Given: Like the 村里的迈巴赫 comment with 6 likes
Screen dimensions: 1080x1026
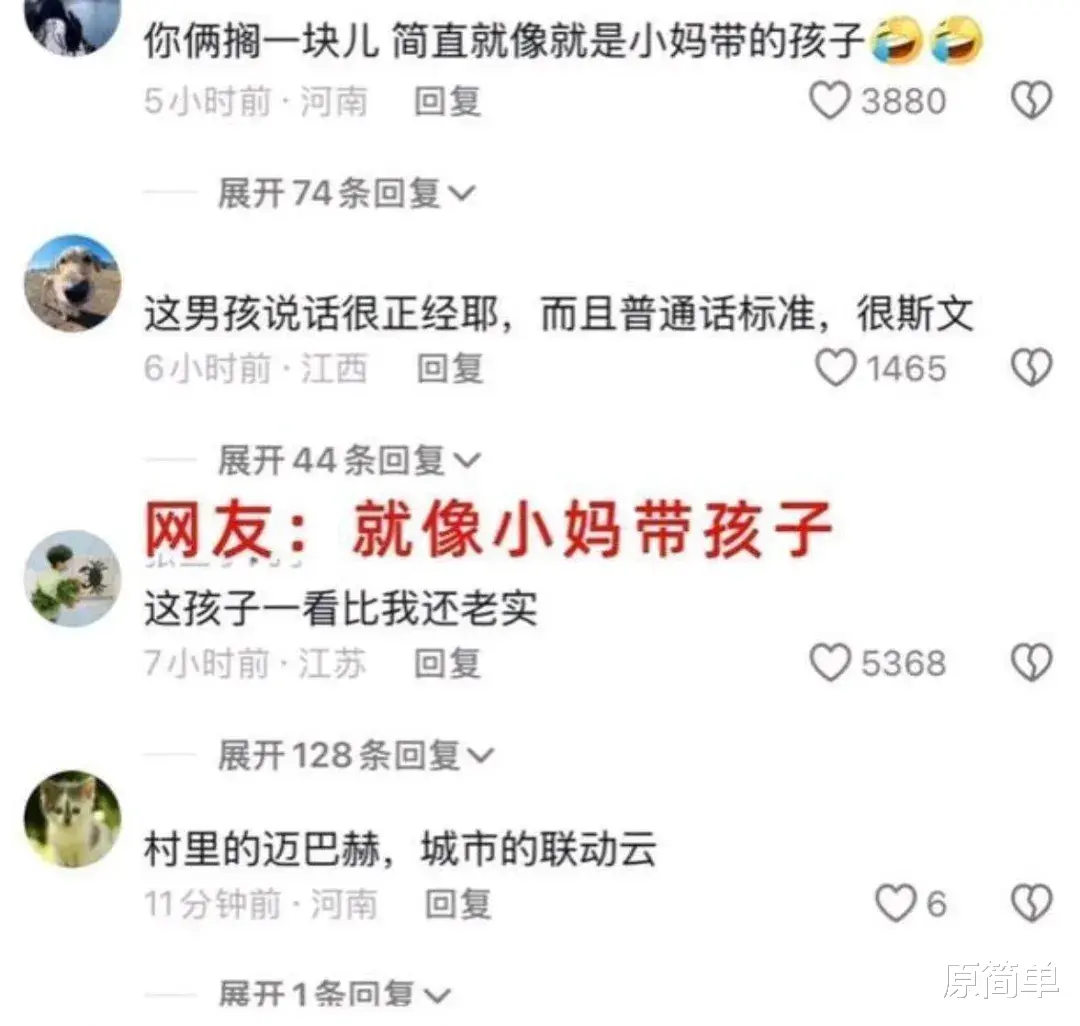Looking at the screenshot, I should [x=896, y=903].
